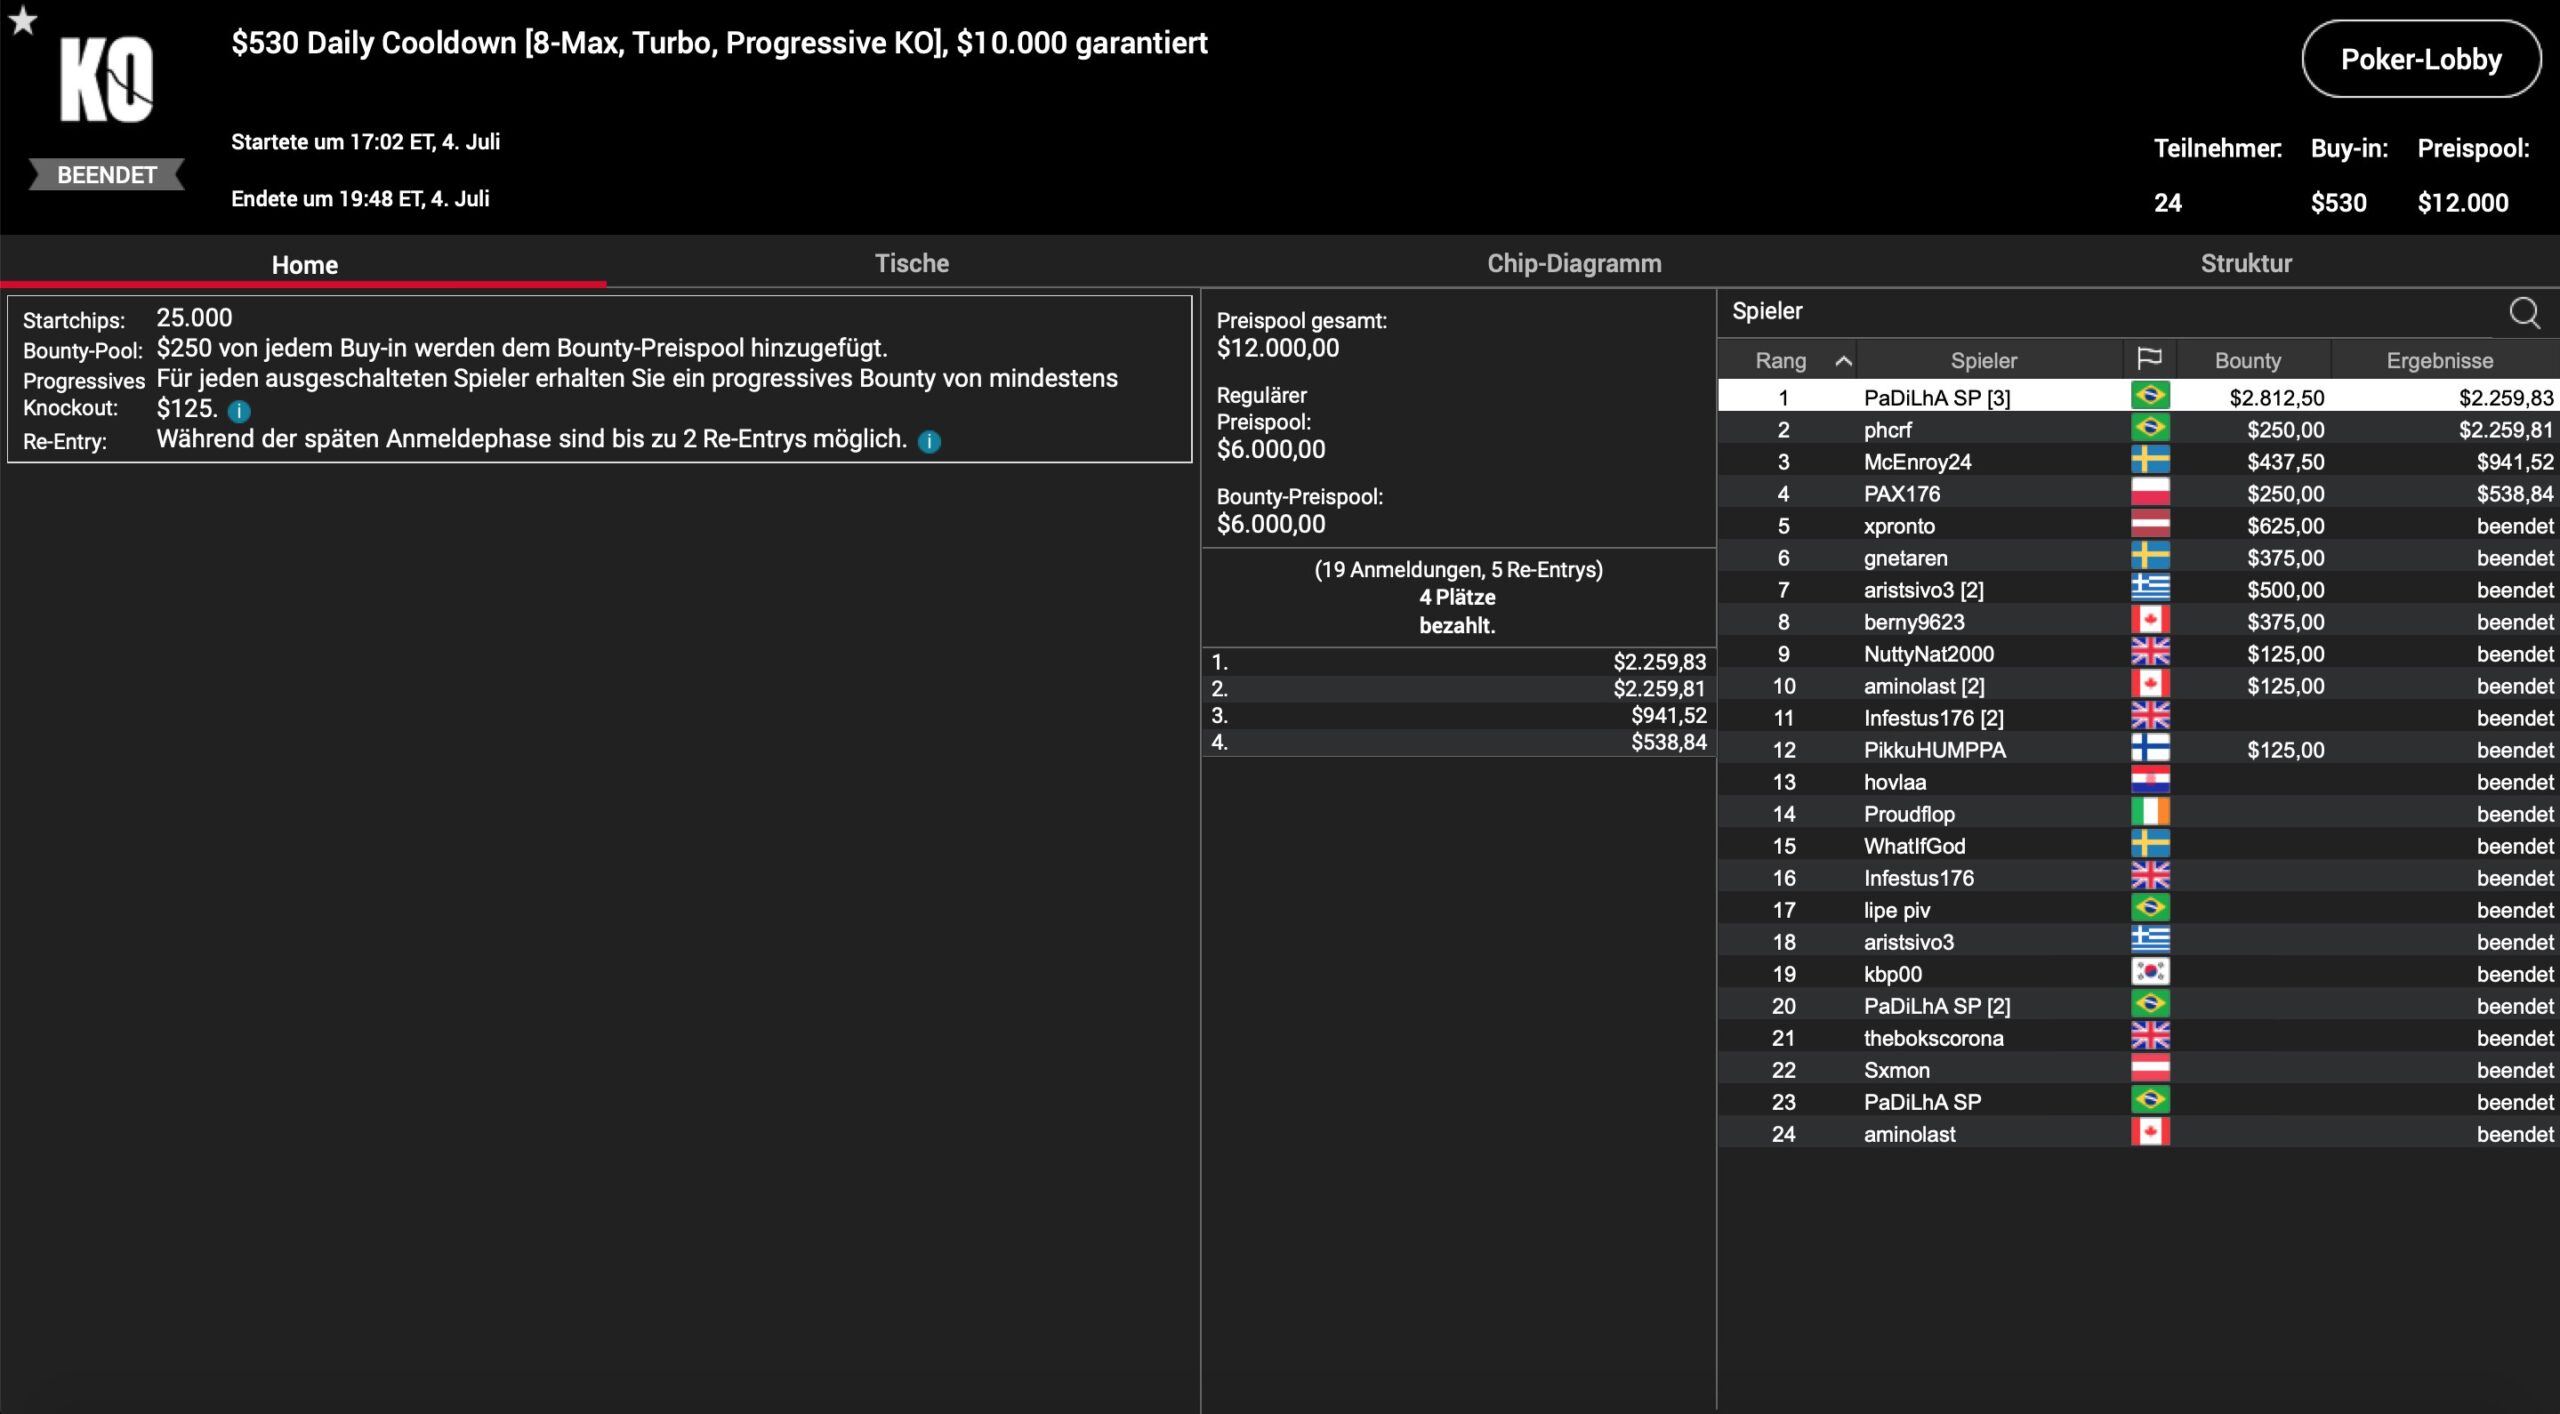Screen dimensions: 2560x1414
Task: Open the player search magnifier
Action: pos(2524,313)
